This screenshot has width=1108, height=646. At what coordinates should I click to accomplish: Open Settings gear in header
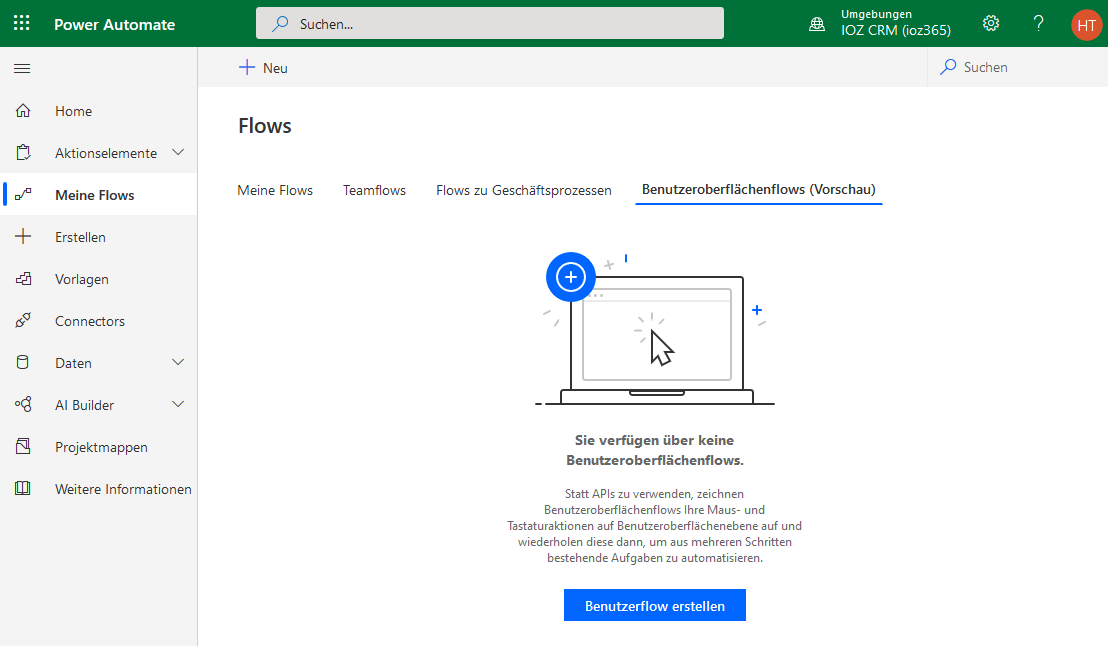click(991, 23)
